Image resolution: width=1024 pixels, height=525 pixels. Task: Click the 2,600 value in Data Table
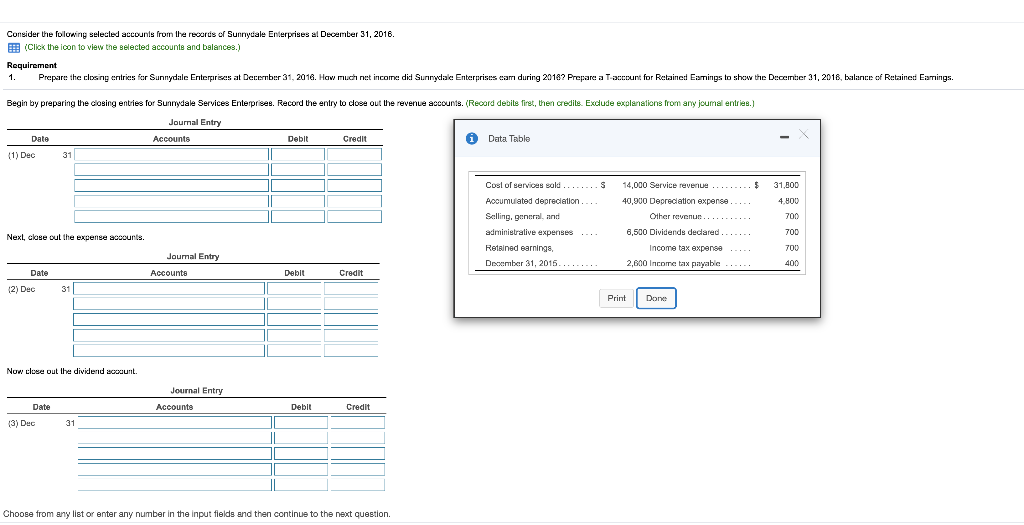(x=637, y=263)
